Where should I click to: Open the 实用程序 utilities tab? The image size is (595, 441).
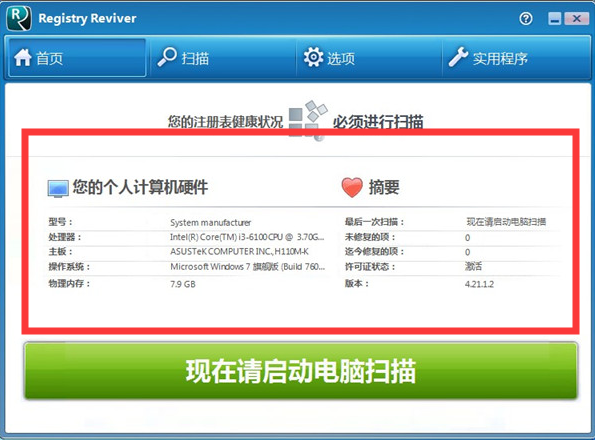coord(516,58)
